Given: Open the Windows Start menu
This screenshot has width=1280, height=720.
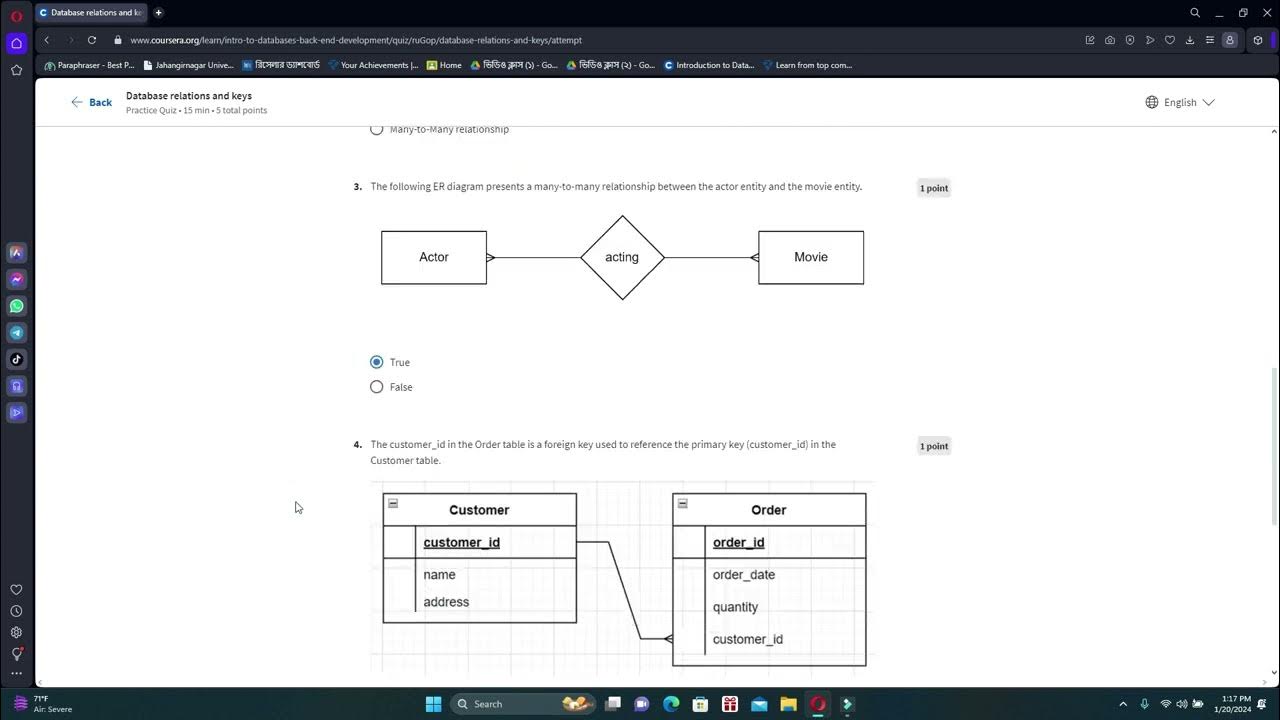Looking at the screenshot, I should click(x=433, y=704).
